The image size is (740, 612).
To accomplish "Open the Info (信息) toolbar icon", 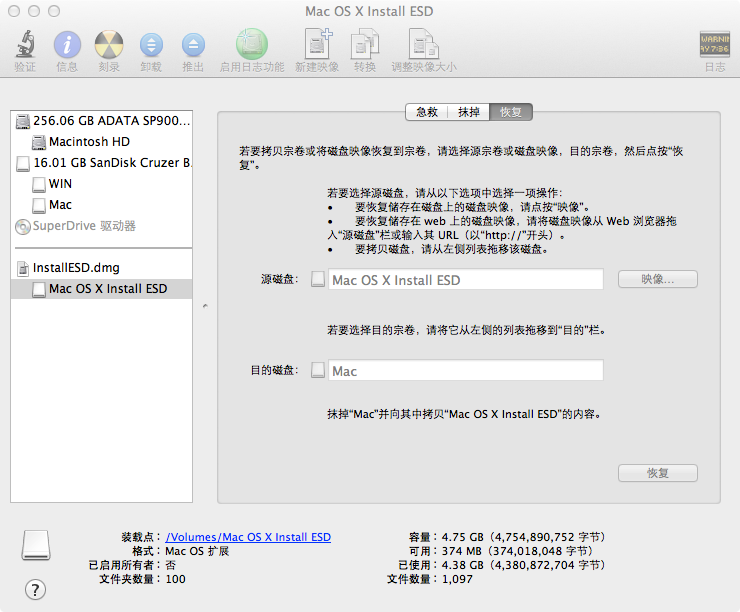I will (x=67, y=45).
